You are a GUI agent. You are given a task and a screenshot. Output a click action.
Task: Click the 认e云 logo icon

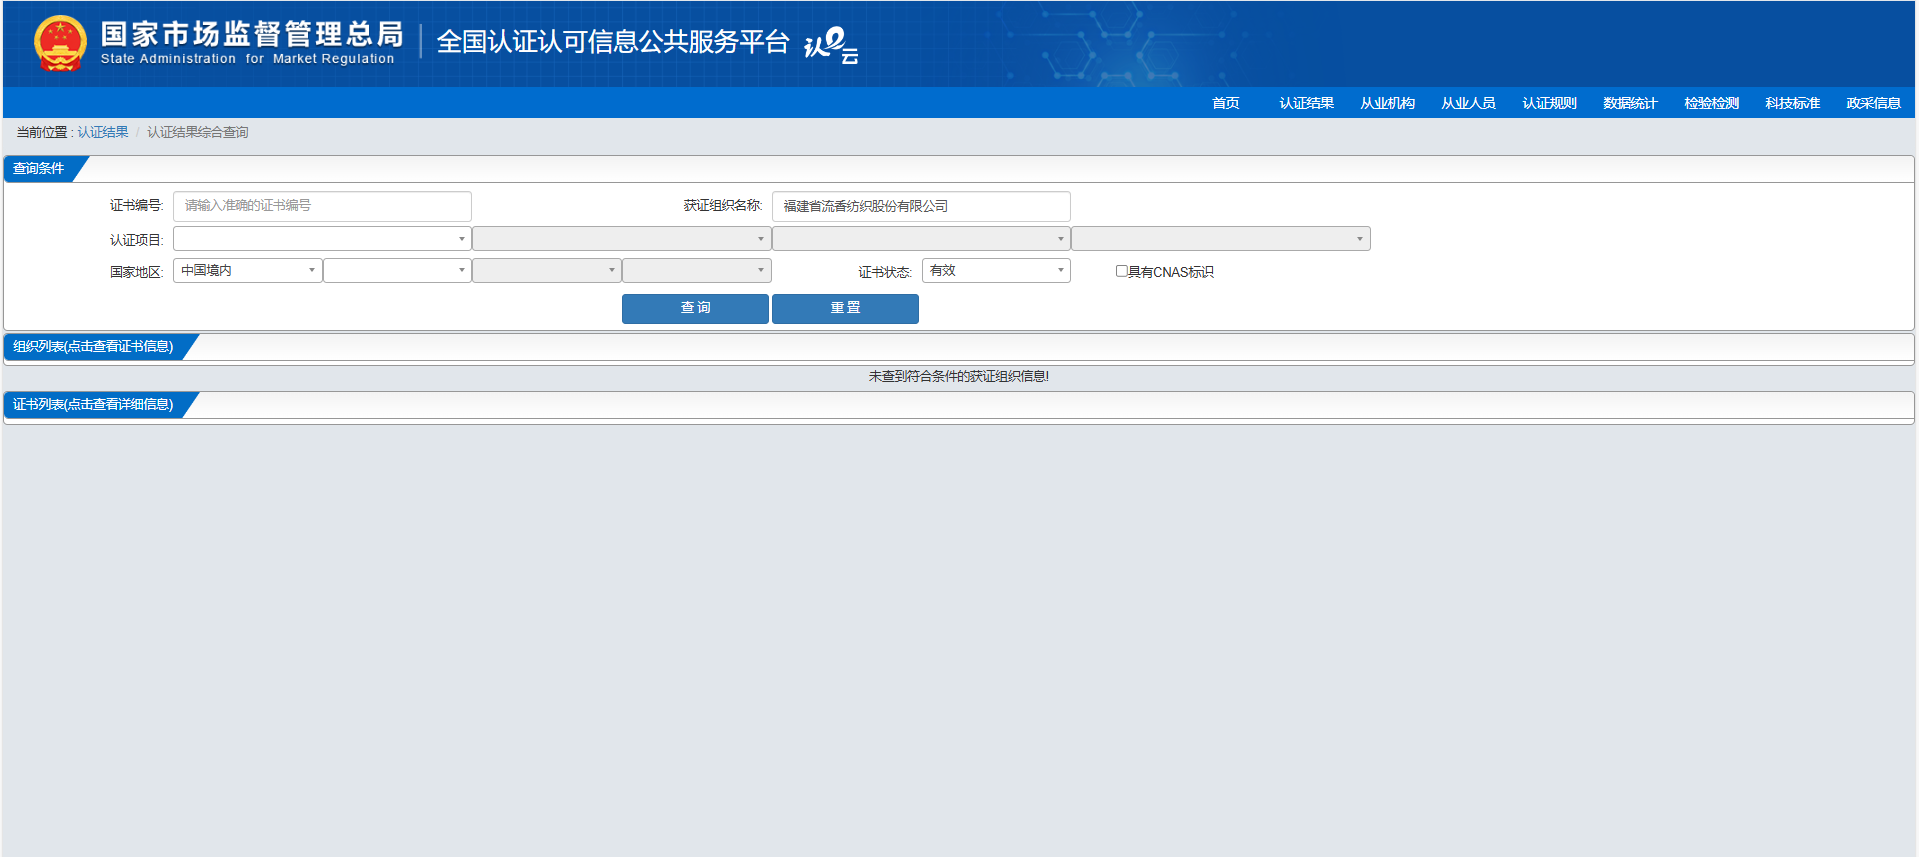(x=831, y=45)
